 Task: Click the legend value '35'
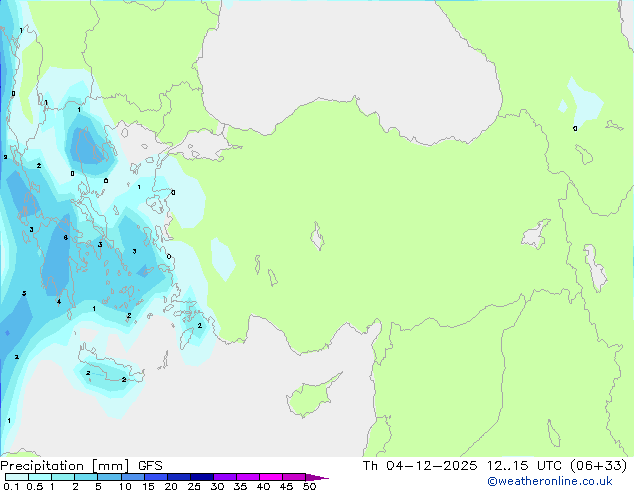click(240, 486)
